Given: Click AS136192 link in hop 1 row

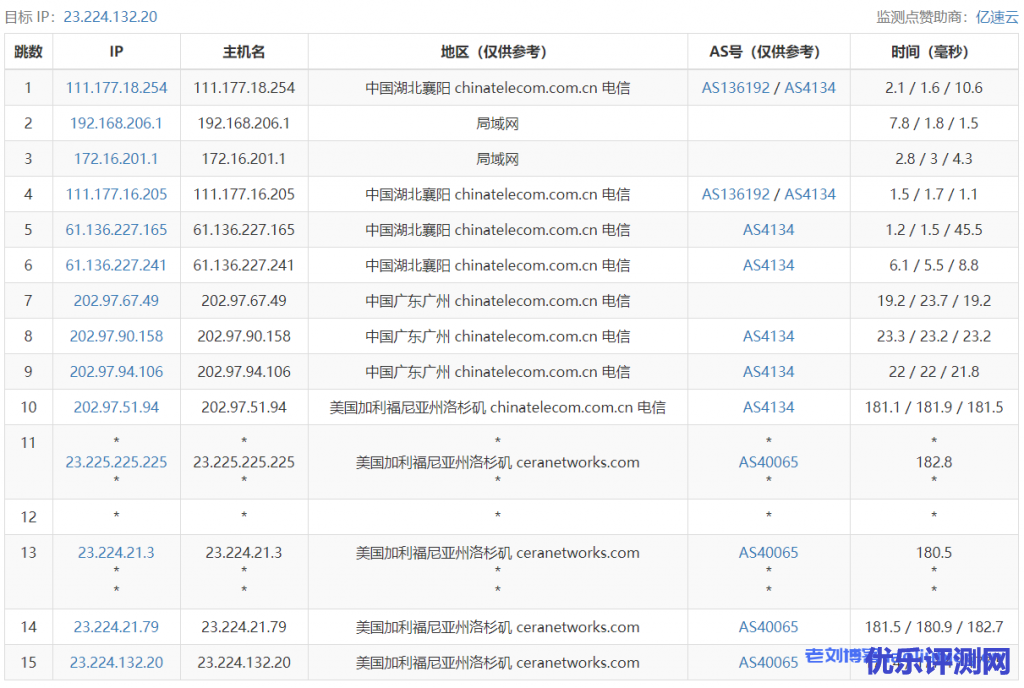Looking at the screenshot, I should pos(736,88).
